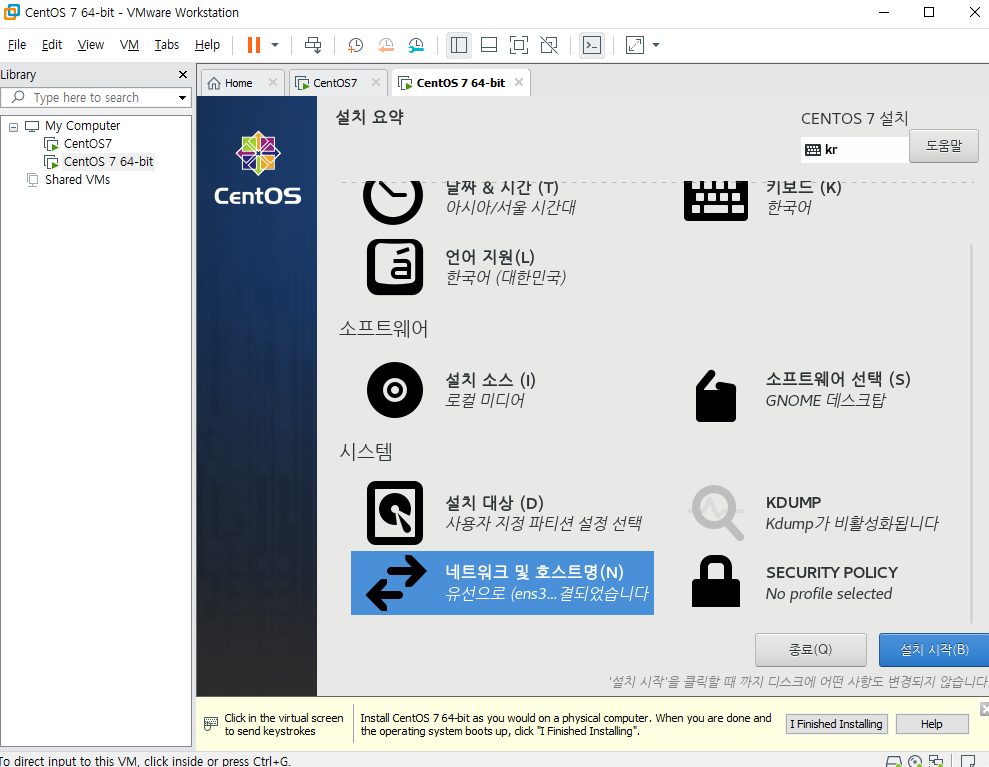The image size is (989, 767).
Task: Click the CD/DVD status bar device icon
Action: tap(915, 762)
